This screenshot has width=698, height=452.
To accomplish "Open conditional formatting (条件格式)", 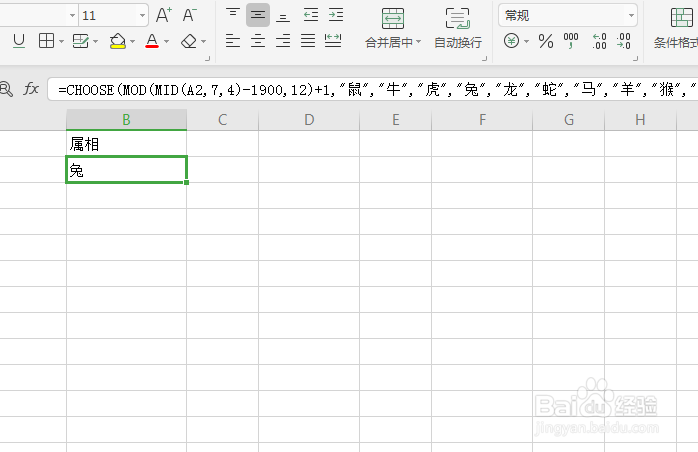I will (678, 28).
